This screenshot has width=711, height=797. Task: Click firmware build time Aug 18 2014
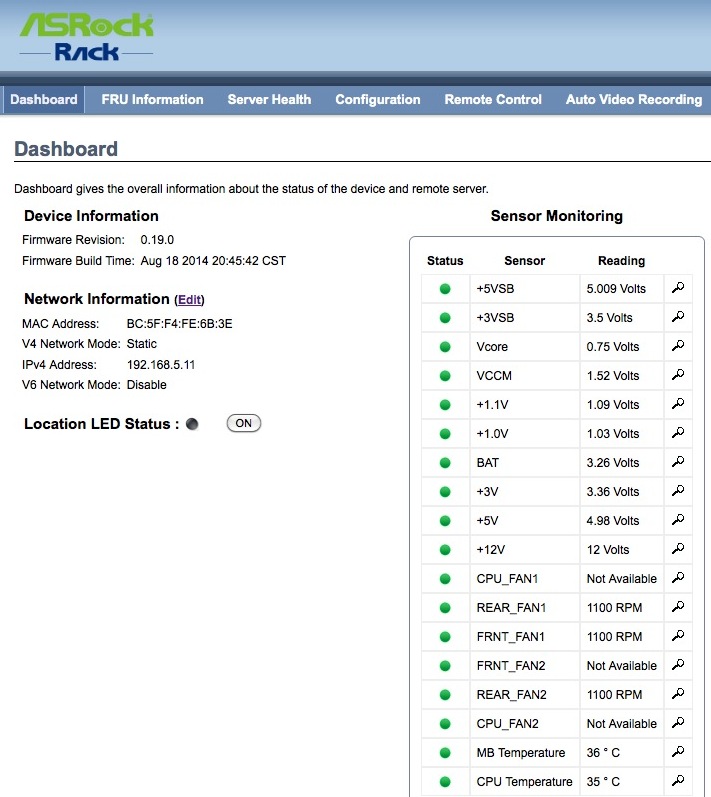click(213, 261)
